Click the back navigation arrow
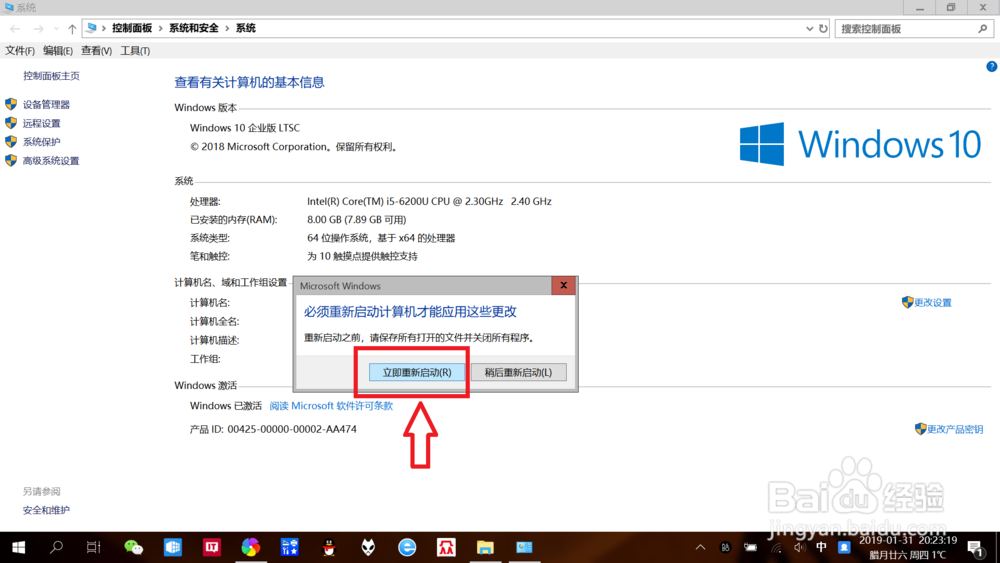Screen dimensions: 1000x563 tap(15, 29)
